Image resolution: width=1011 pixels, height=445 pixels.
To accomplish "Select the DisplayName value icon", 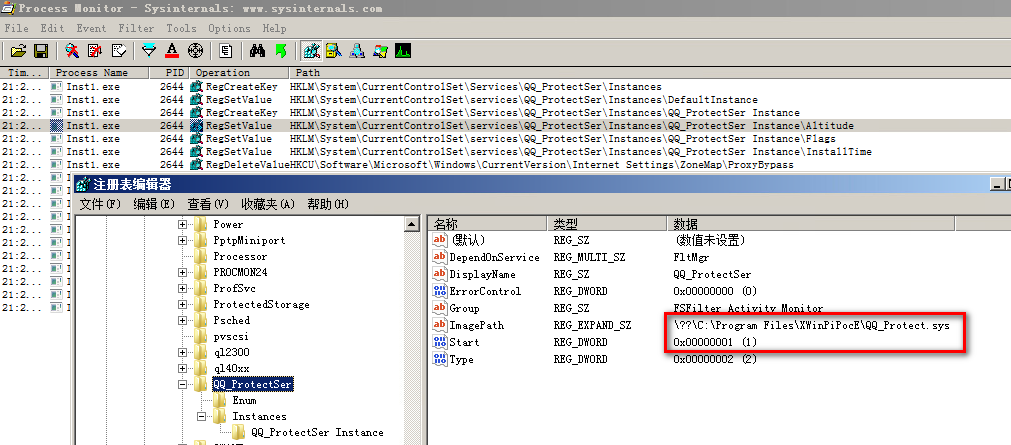I will (440, 274).
